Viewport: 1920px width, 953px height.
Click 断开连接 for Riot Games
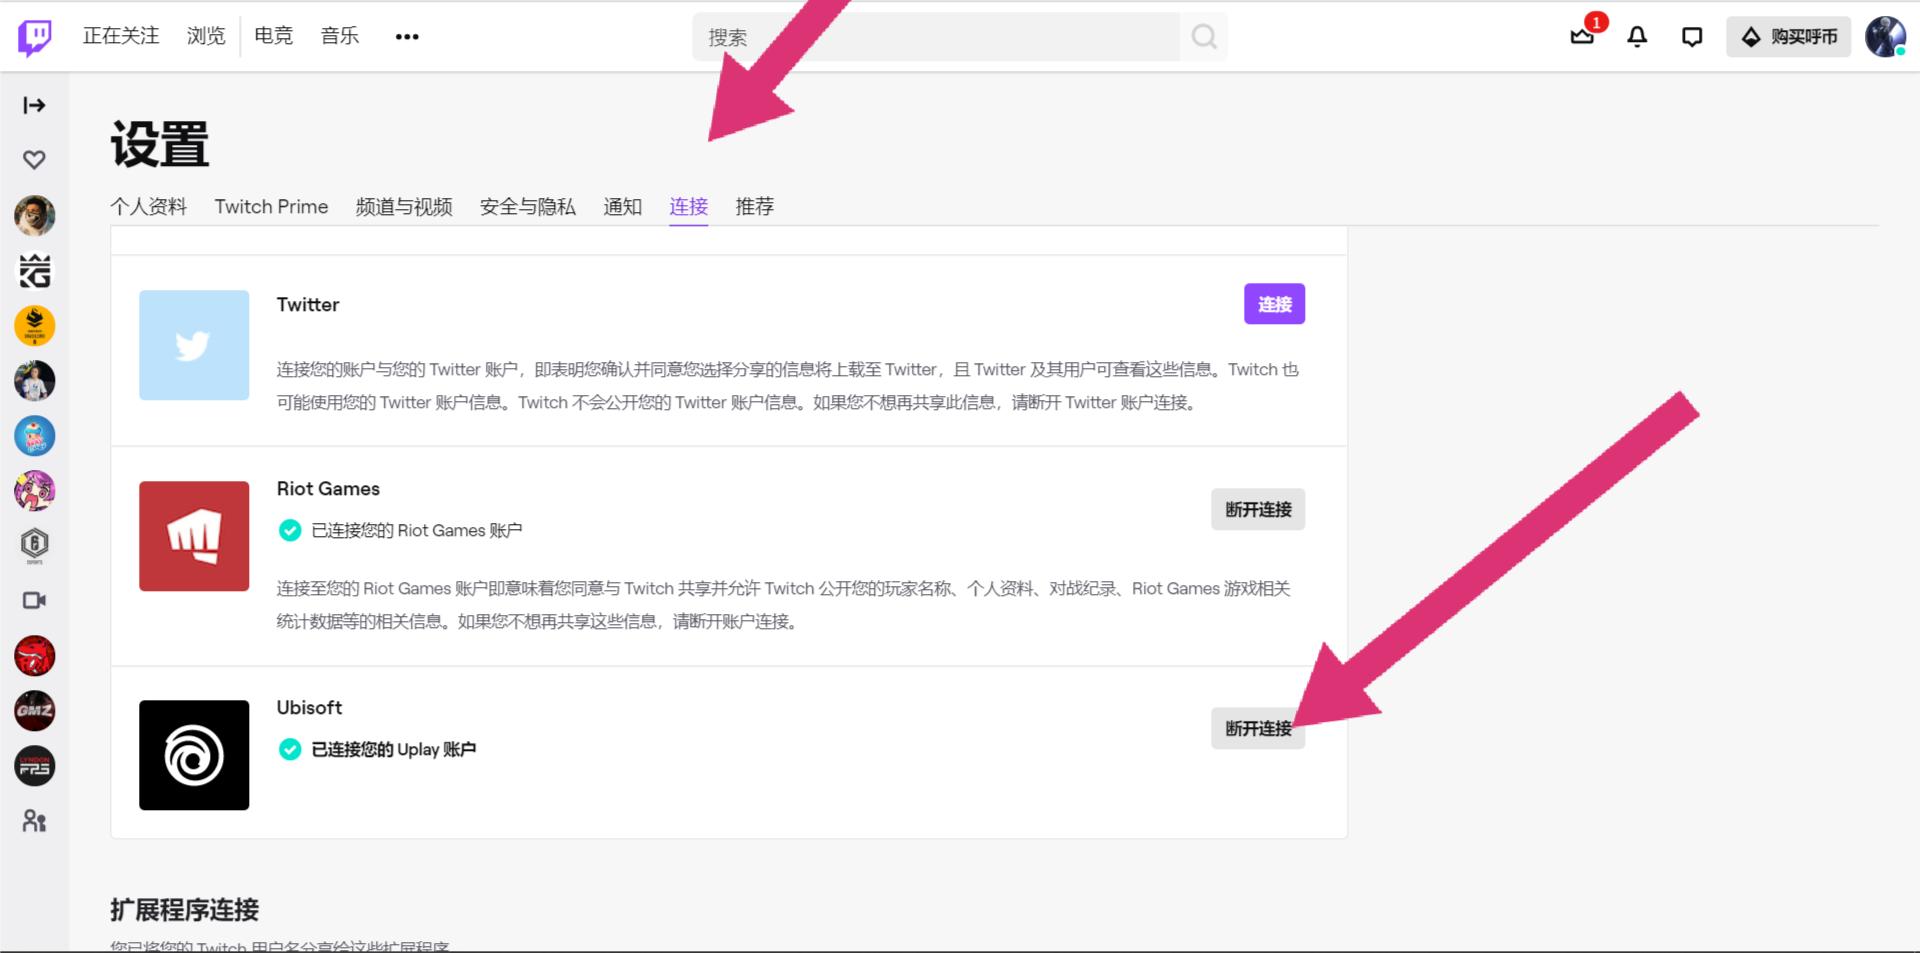coord(1258,509)
